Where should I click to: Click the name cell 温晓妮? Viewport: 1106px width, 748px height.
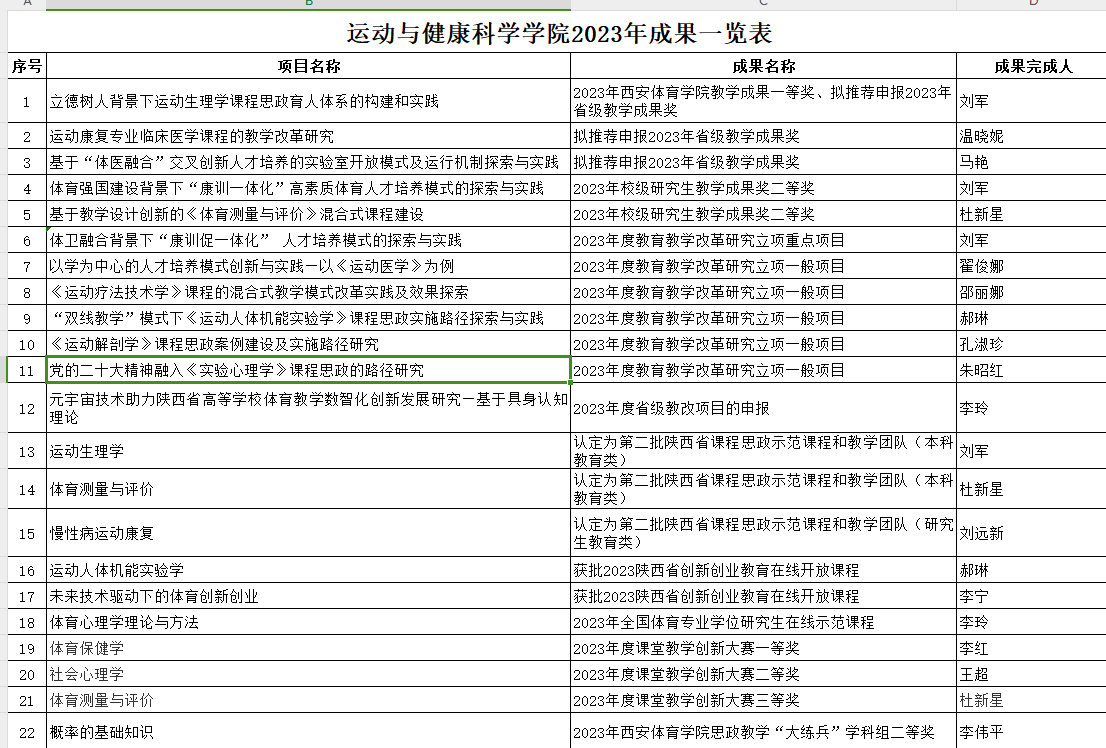(1030, 136)
